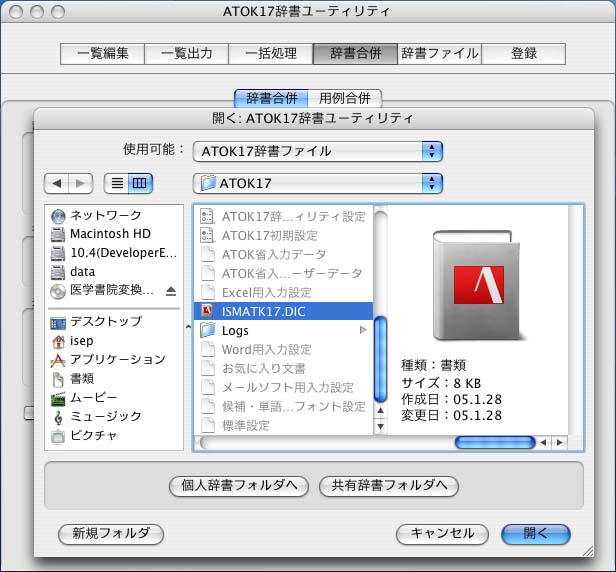Go back with the left arrow button
This screenshot has height=572, width=616.
coord(57,183)
